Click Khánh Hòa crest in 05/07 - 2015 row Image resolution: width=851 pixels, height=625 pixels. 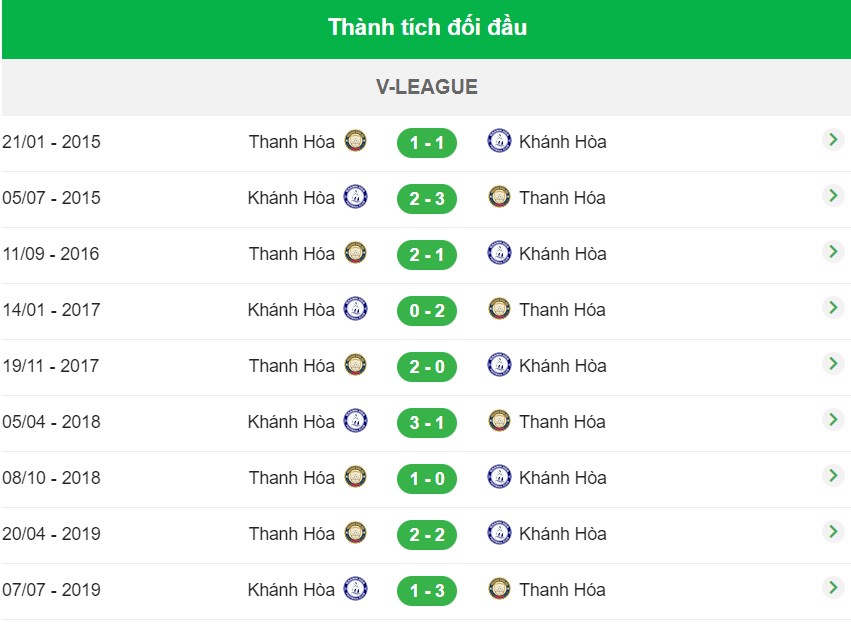pos(355,197)
